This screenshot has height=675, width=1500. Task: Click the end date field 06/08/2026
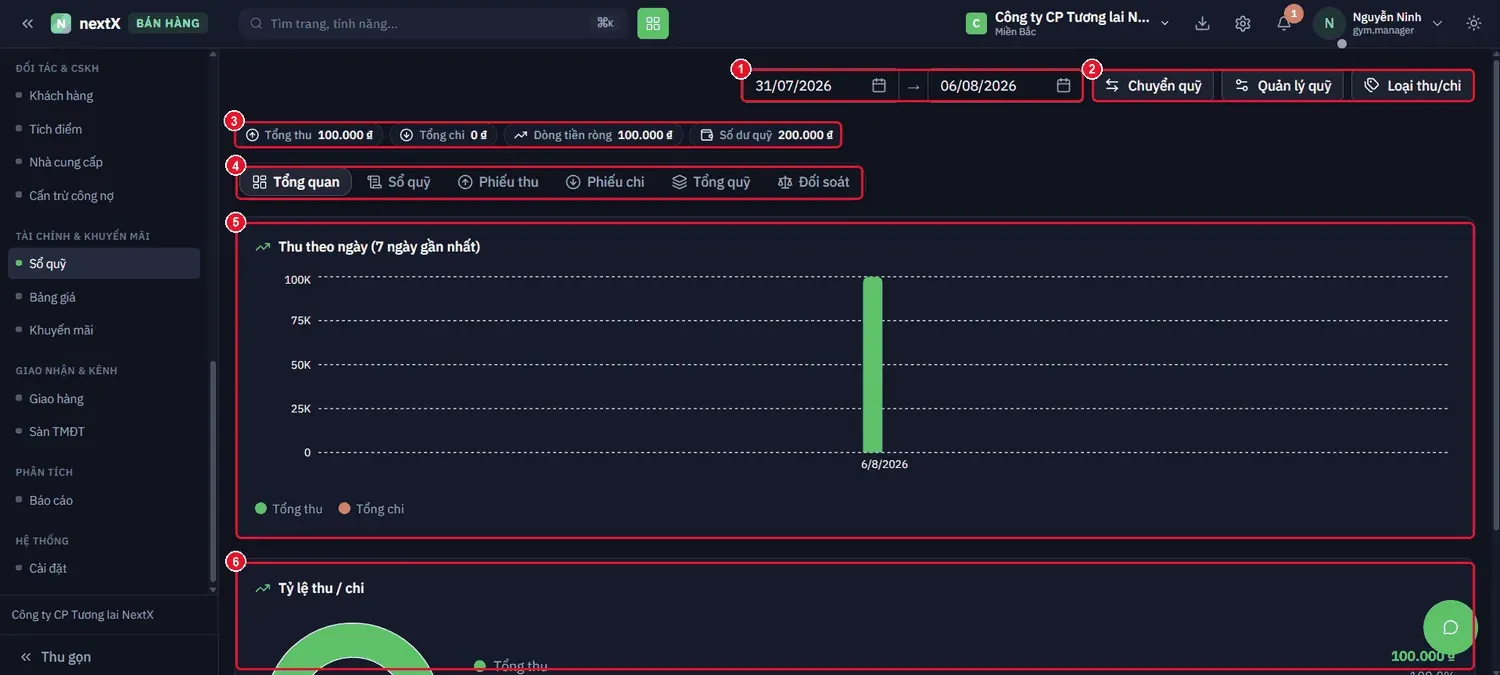(1004, 86)
